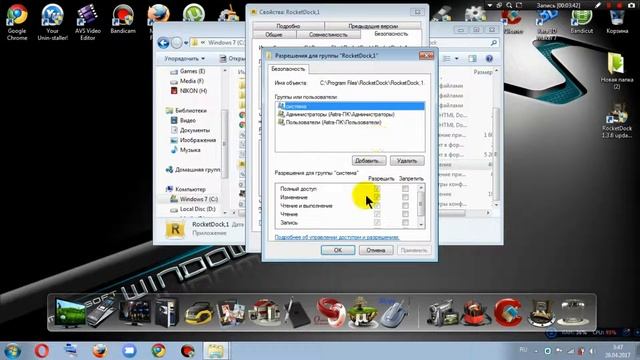Image resolution: width=640 pixels, height=360 pixels.
Task: Click the Explorer back arrow button
Action: [163, 42]
